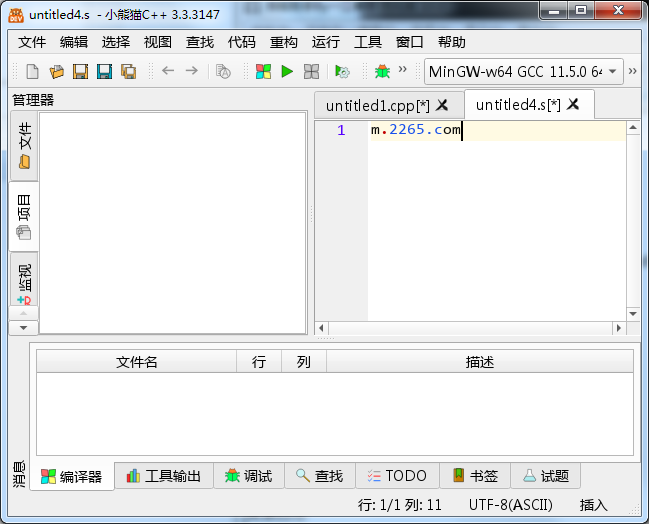Click the 管理器 panel title

(33, 100)
